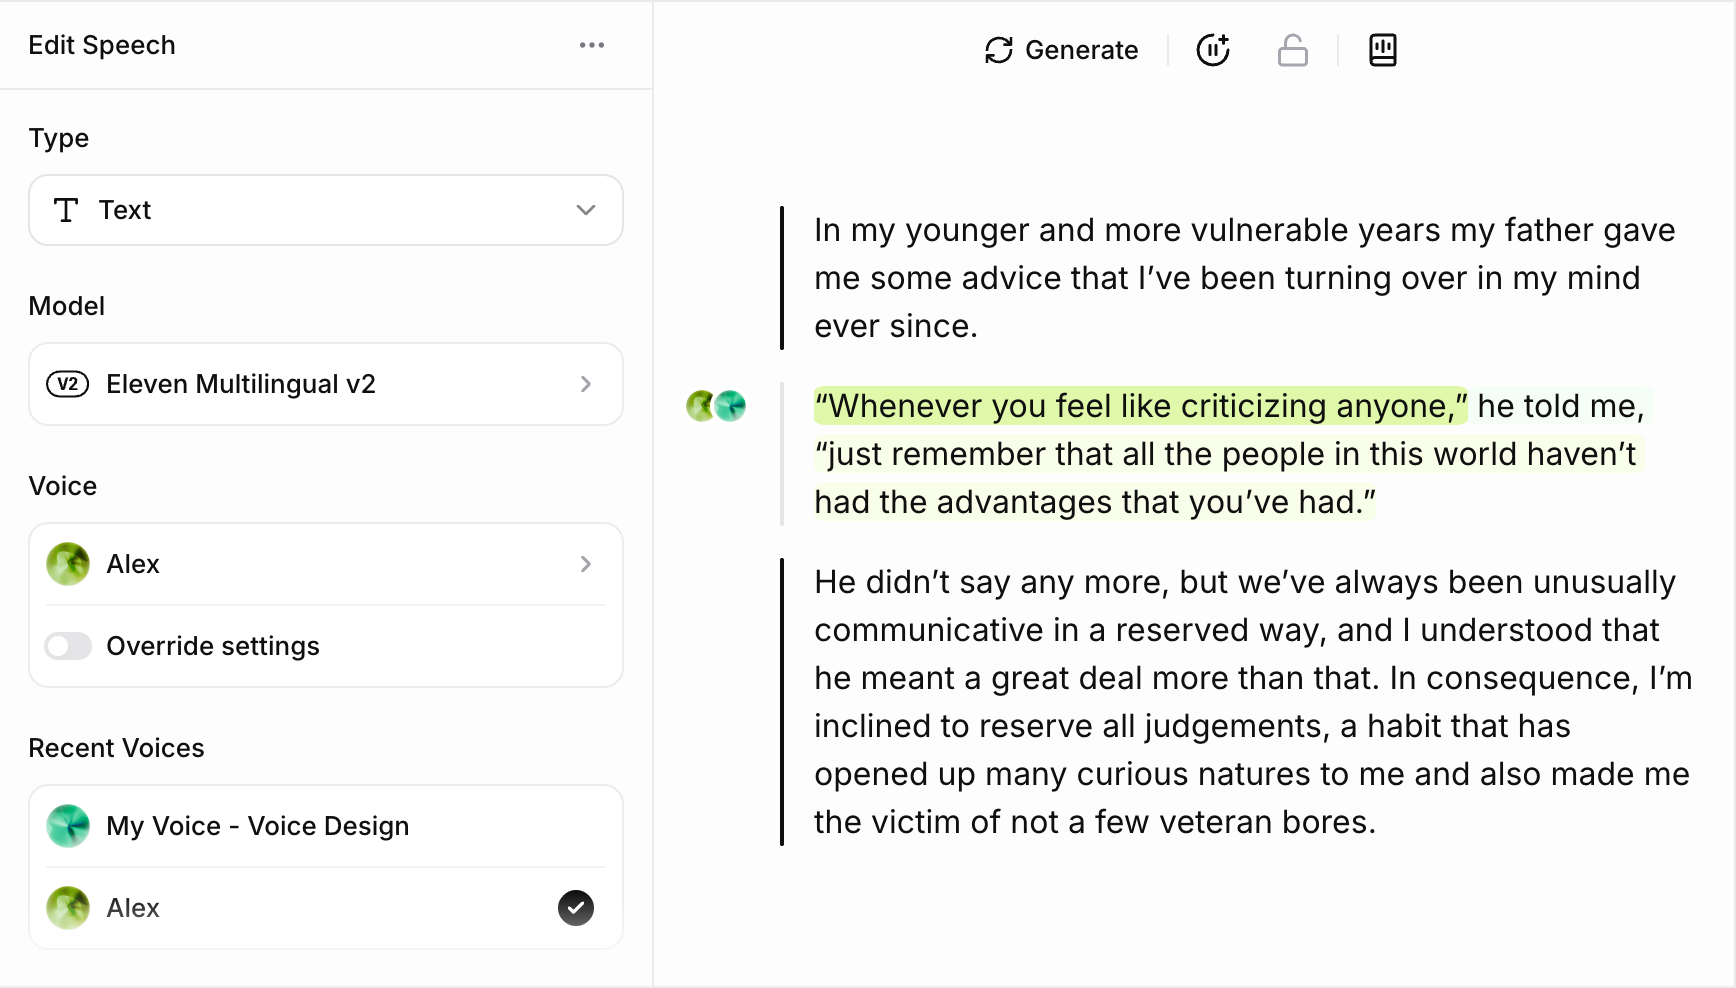Deselect the checkmark on Alex in Recent Voices

coord(575,907)
